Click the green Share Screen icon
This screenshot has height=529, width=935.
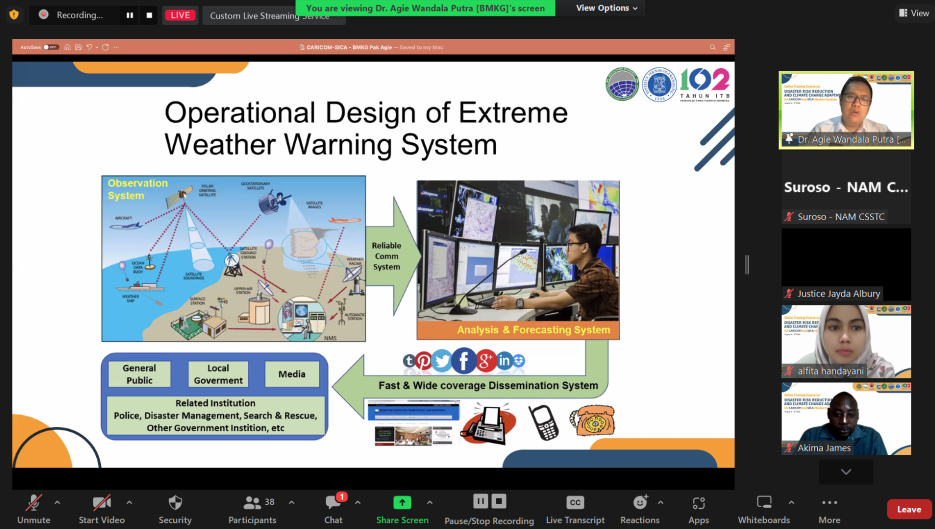click(402, 502)
